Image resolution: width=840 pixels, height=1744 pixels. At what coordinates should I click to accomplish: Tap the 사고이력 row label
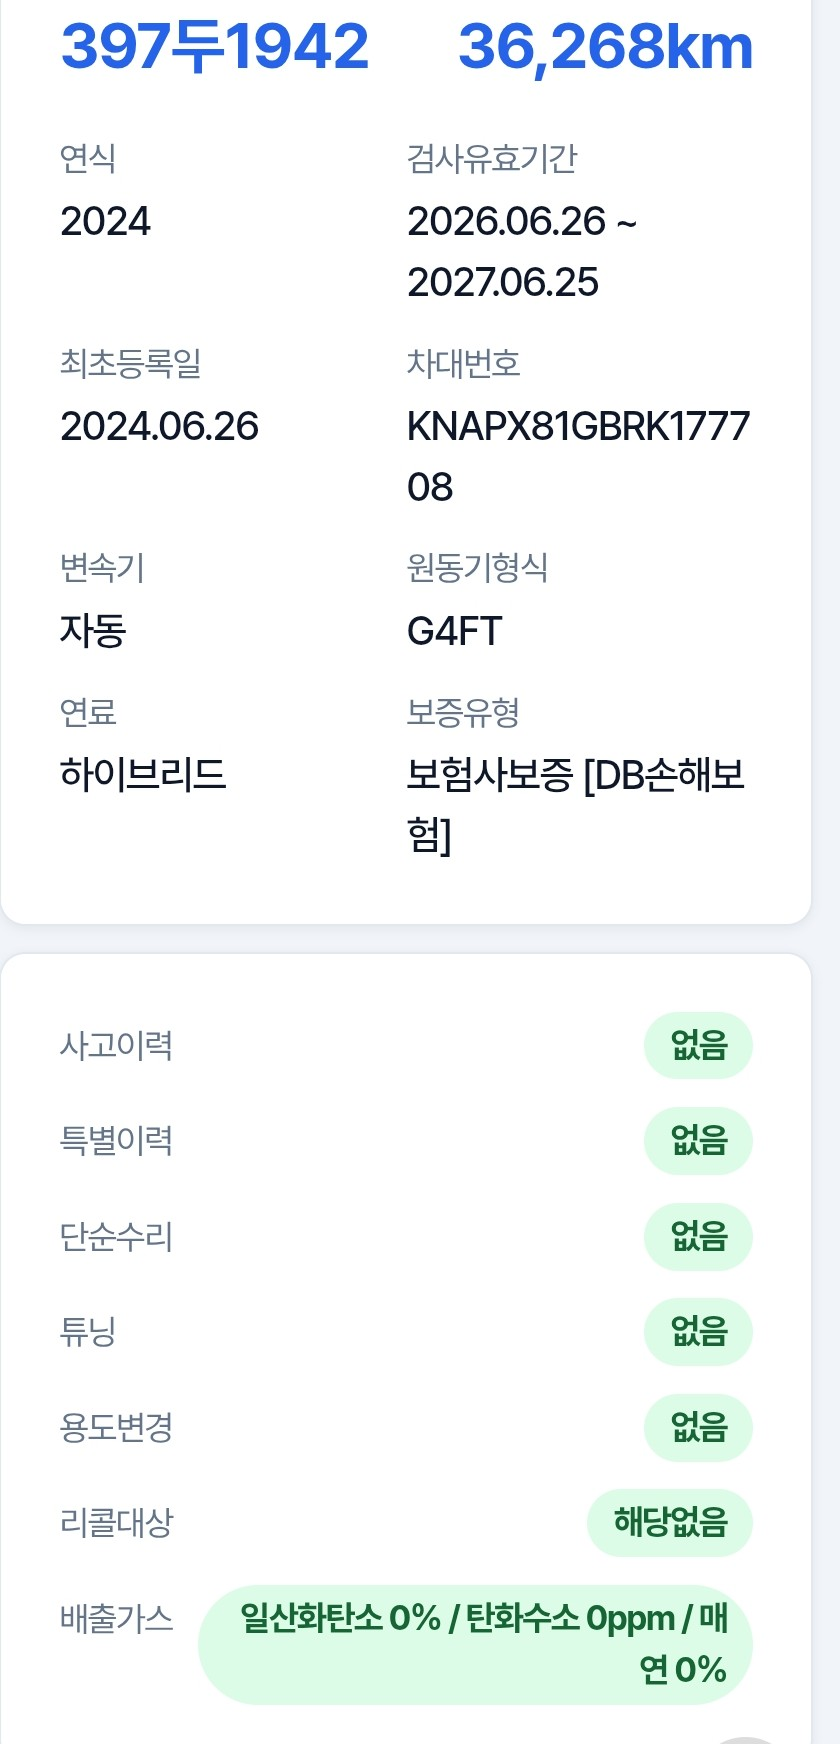tap(116, 1045)
